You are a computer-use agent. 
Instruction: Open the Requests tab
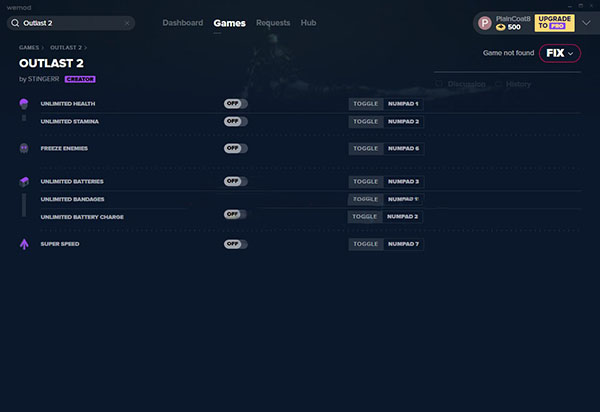coord(273,22)
